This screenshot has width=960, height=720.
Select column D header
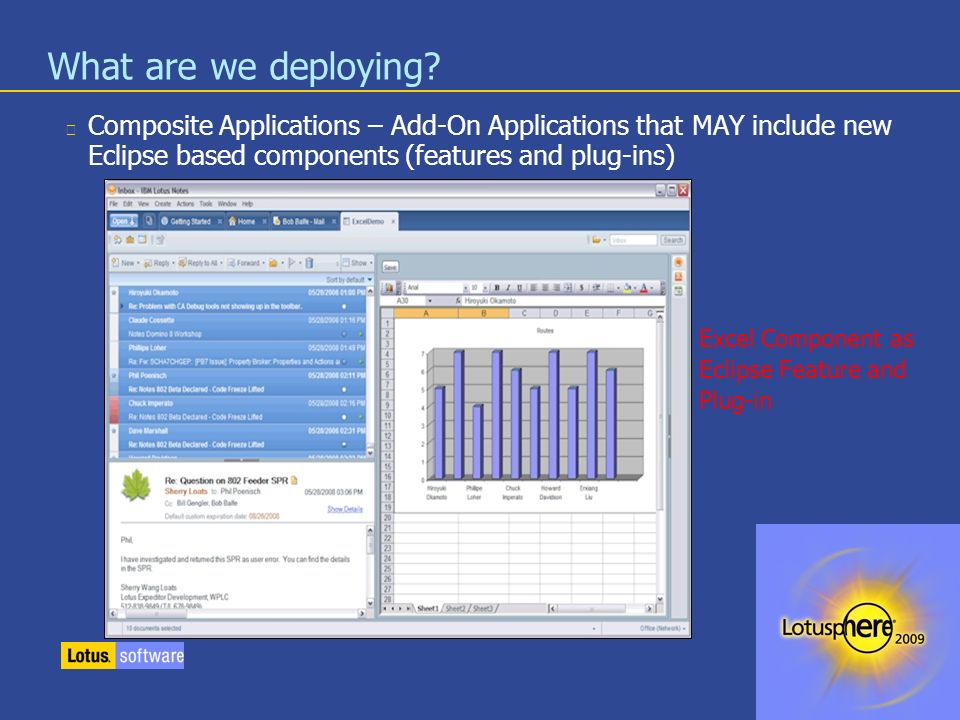(x=556, y=313)
